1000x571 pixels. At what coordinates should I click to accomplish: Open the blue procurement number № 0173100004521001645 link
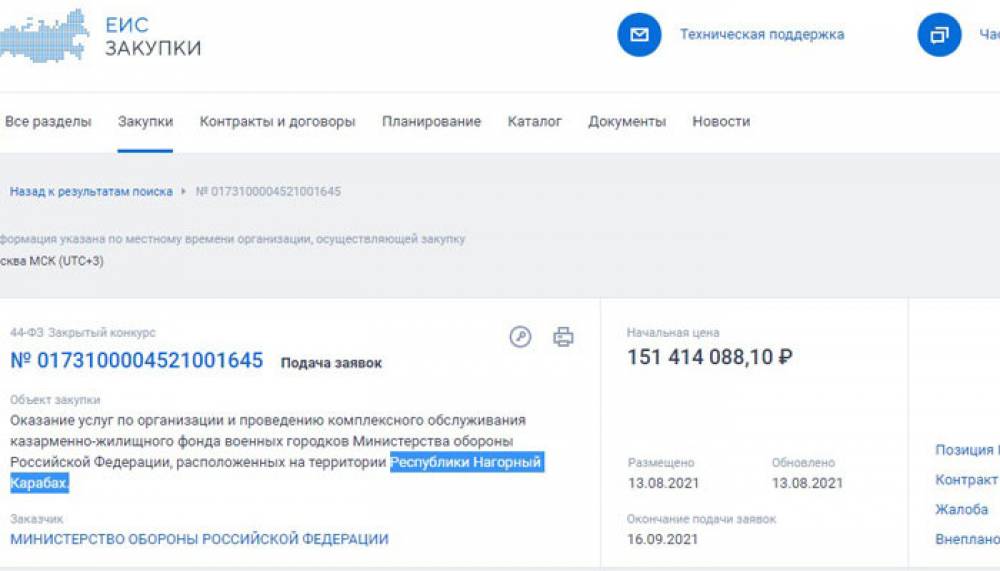[x=137, y=361]
